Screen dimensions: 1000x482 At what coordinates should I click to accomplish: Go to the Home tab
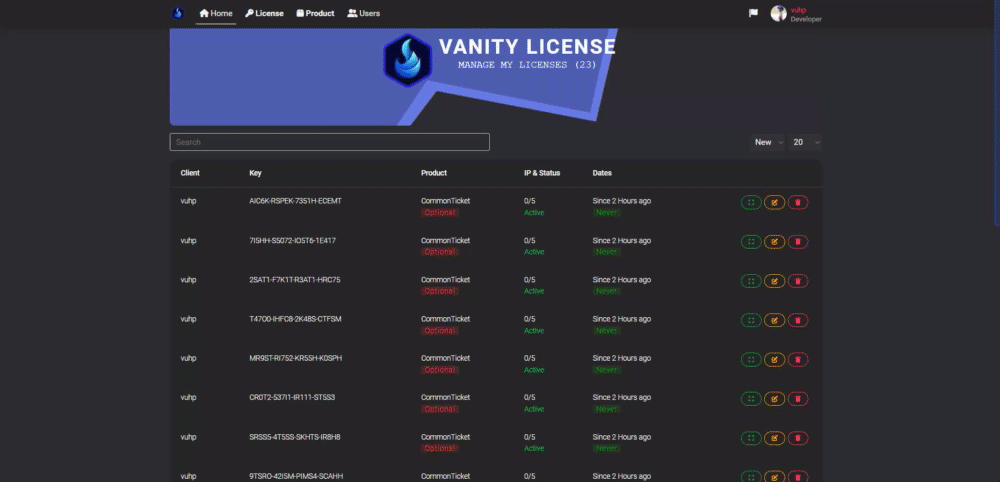[216, 13]
